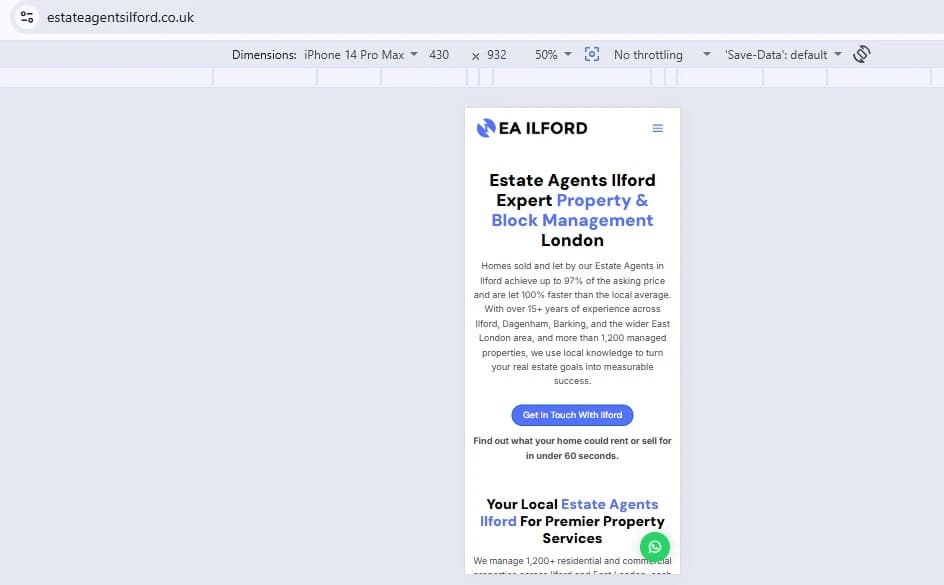Viewport: 944px width, 585px height.
Task: Open the 'Save-Data': default dropdown
Action: (x=783, y=55)
